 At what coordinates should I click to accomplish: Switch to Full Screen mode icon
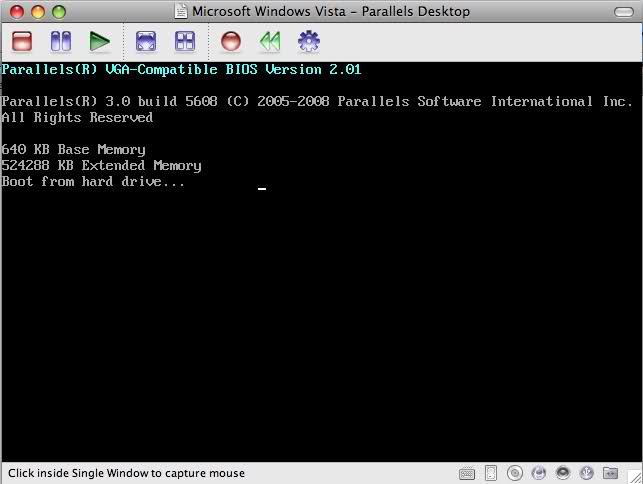[x=146, y=41]
